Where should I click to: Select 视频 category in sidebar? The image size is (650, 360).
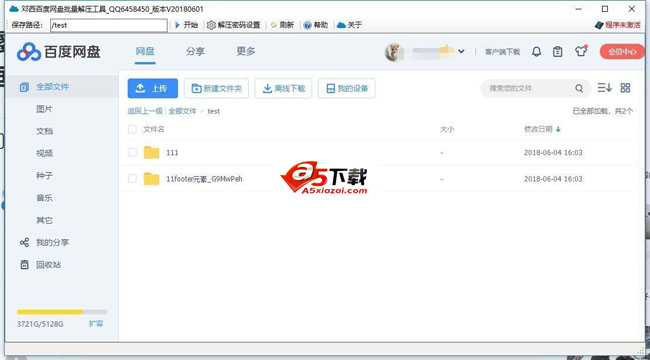[44, 153]
